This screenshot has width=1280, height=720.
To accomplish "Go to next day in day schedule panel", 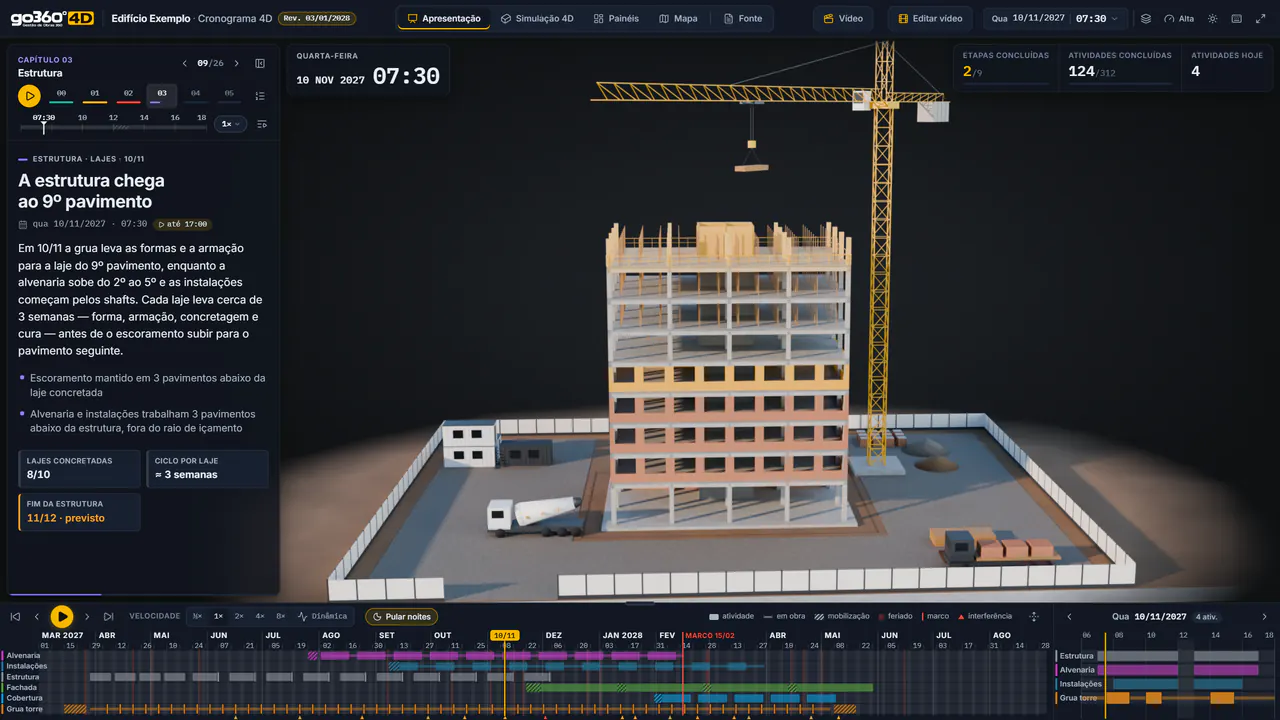I will tap(1264, 617).
